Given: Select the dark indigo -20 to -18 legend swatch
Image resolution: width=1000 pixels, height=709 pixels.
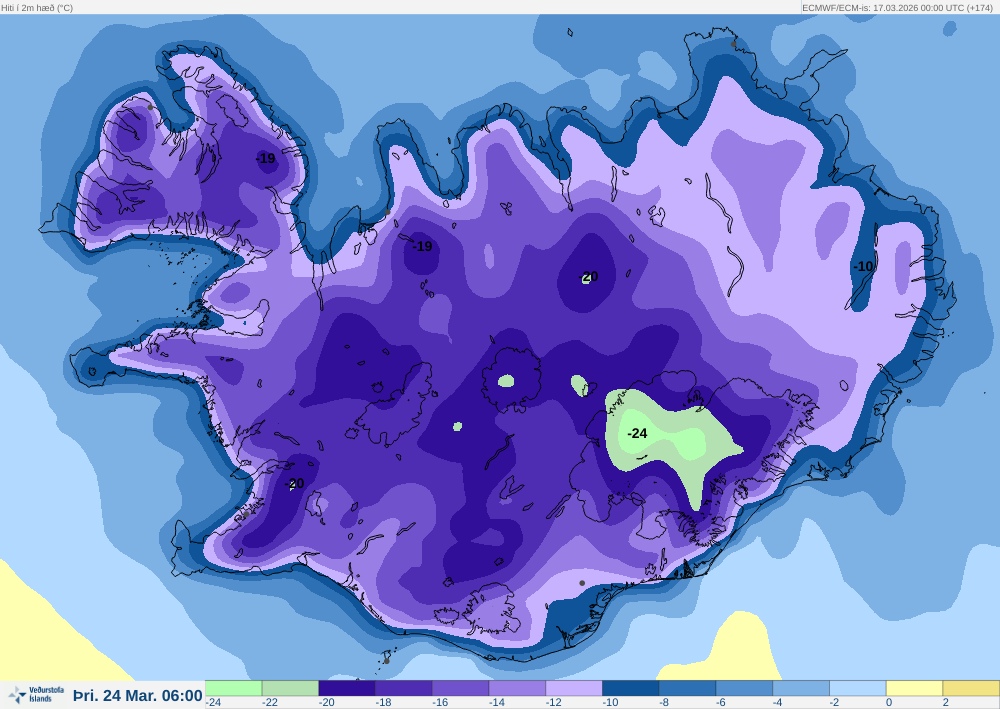Looking at the screenshot, I should click(x=347, y=688).
